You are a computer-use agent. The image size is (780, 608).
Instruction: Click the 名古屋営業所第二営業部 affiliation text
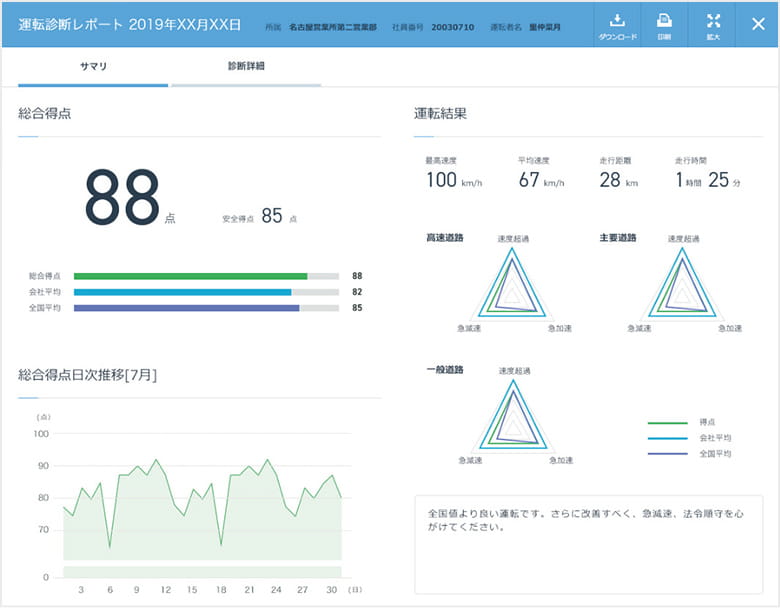pos(333,27)
